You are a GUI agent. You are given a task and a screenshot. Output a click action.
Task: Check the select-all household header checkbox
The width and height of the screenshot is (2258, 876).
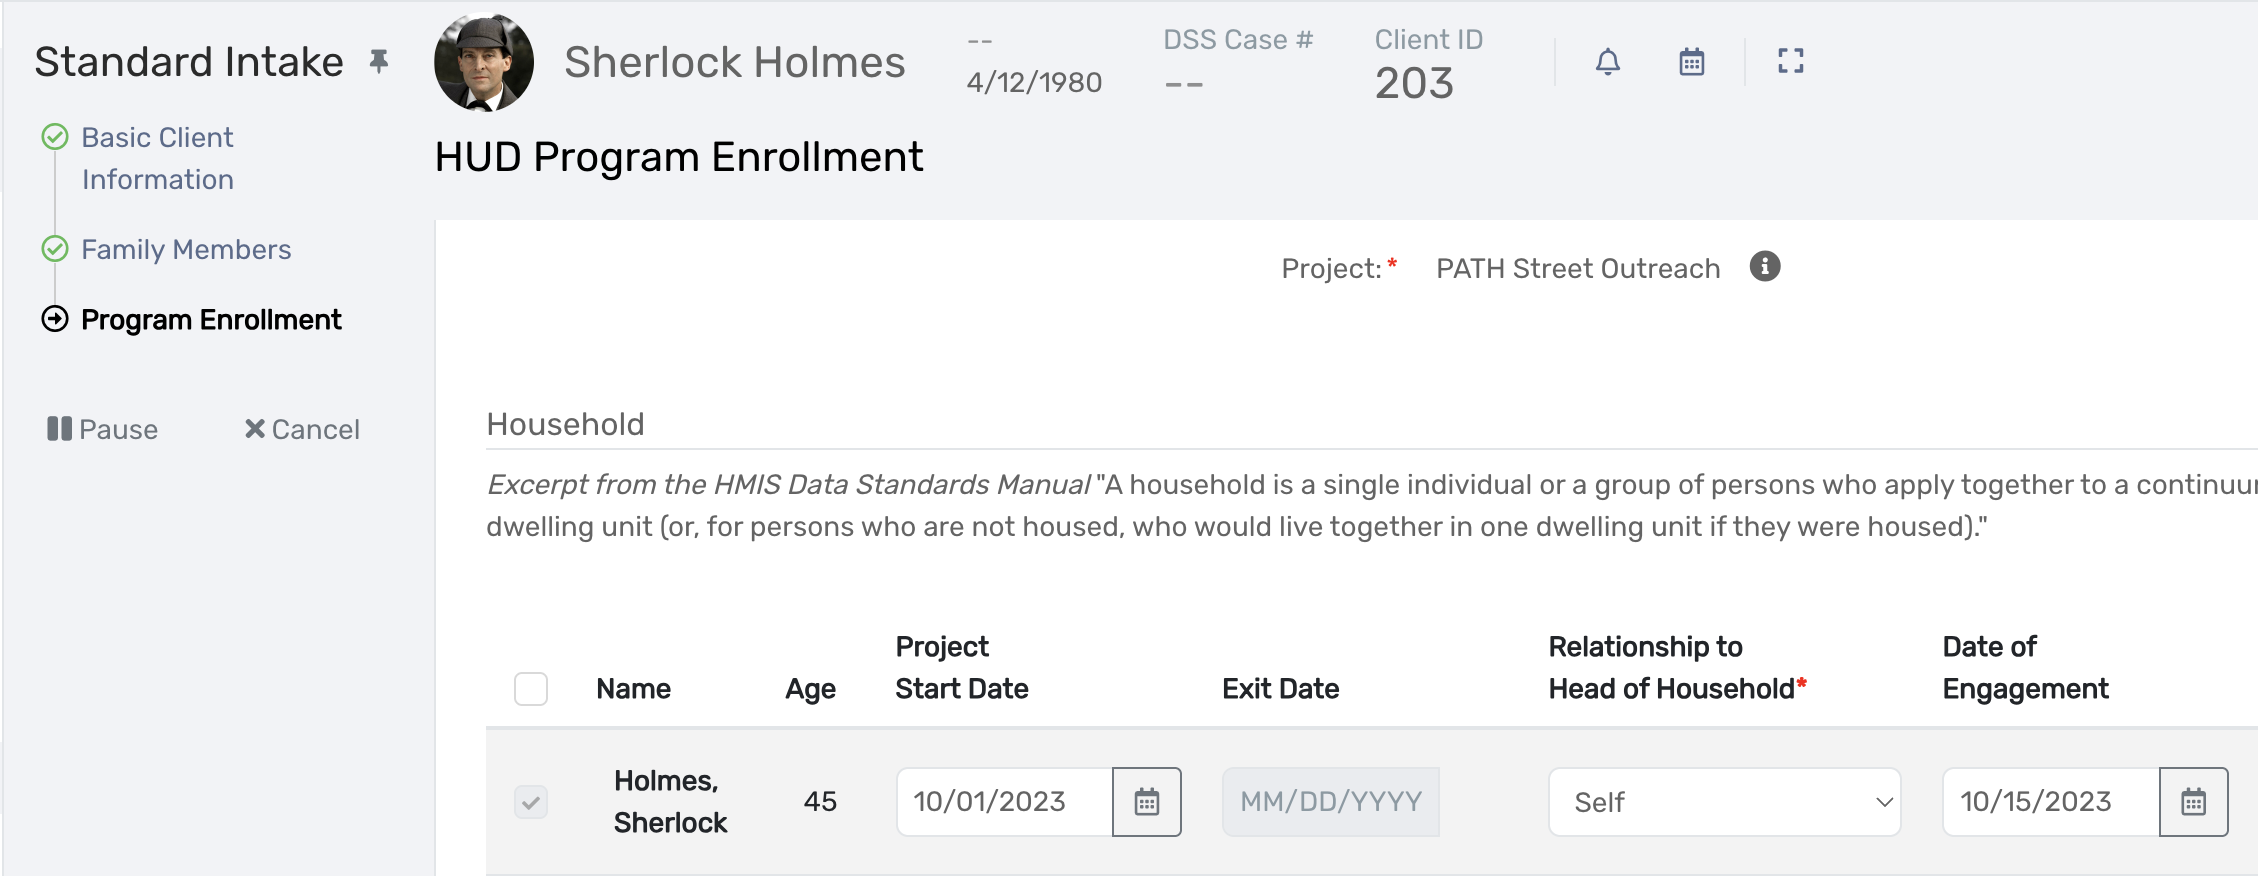pyautogui.click(x=531, y=689)
